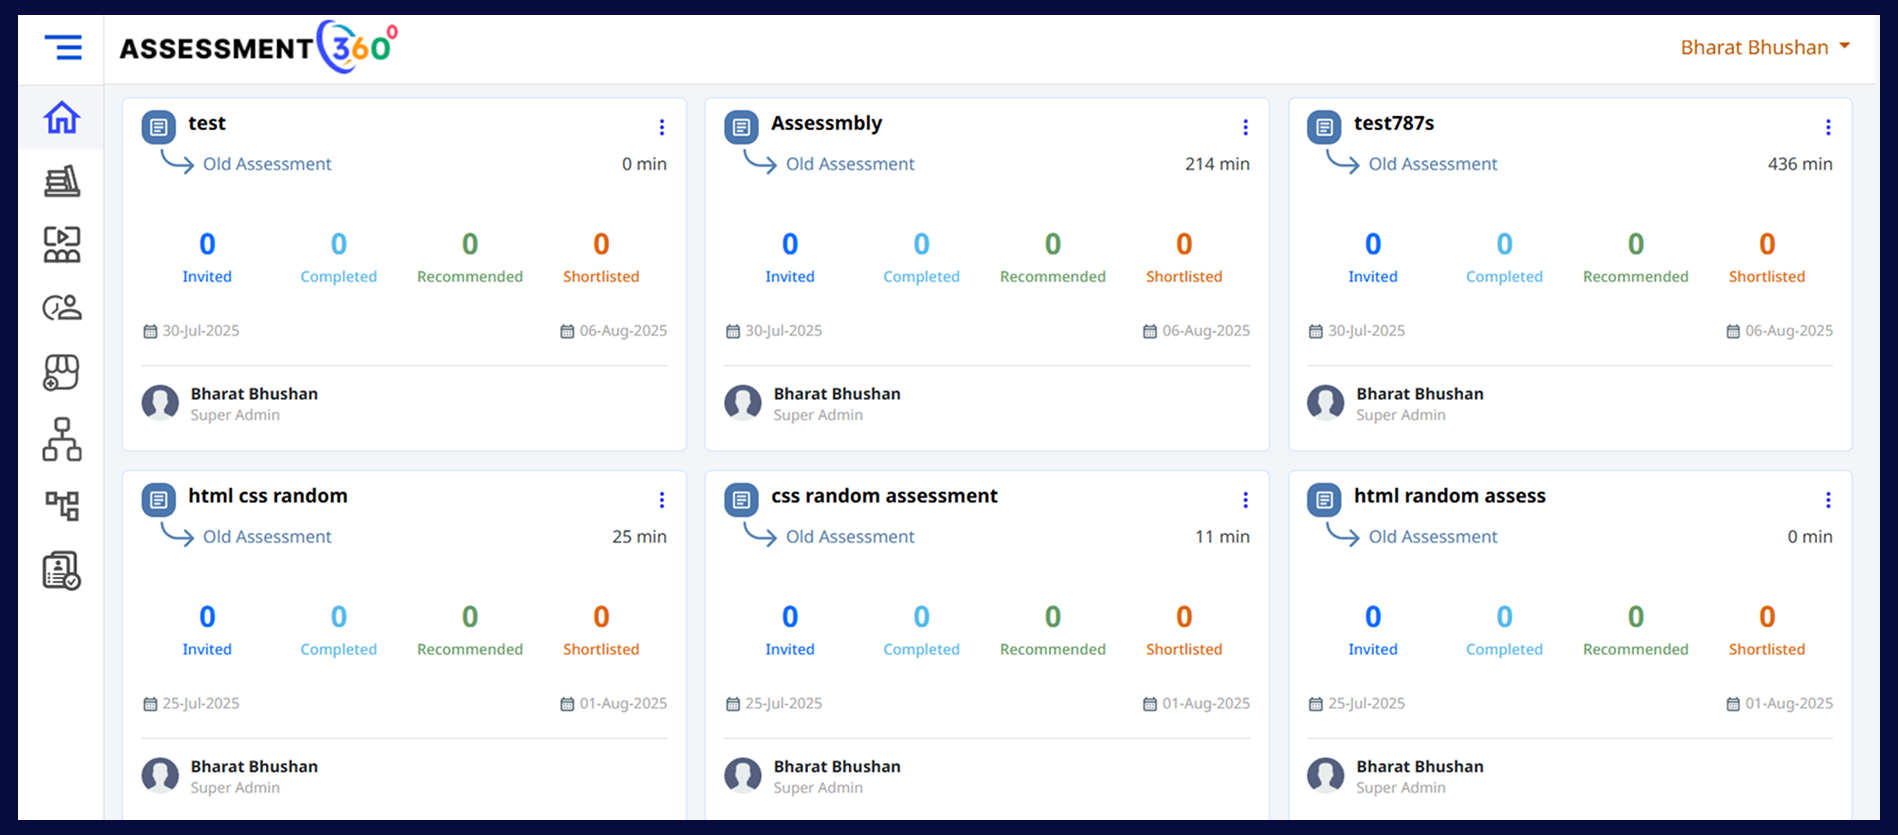Click Old Assessment link on test787s card
The height and width of the screenshot is (835, 1898).
tap(1433, 164)
